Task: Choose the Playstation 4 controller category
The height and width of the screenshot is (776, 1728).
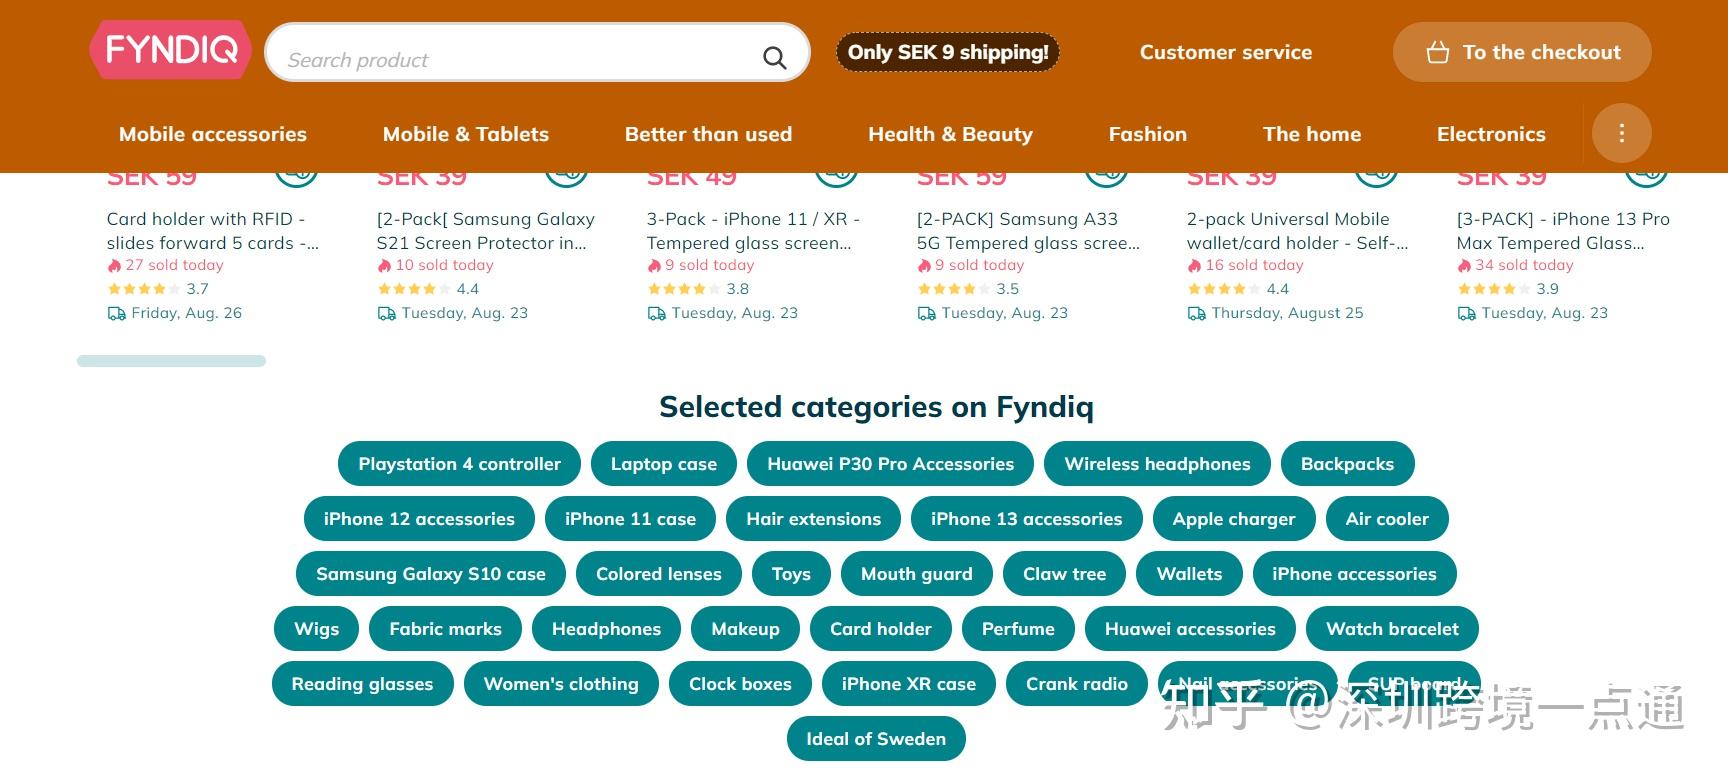Action: 459,464
